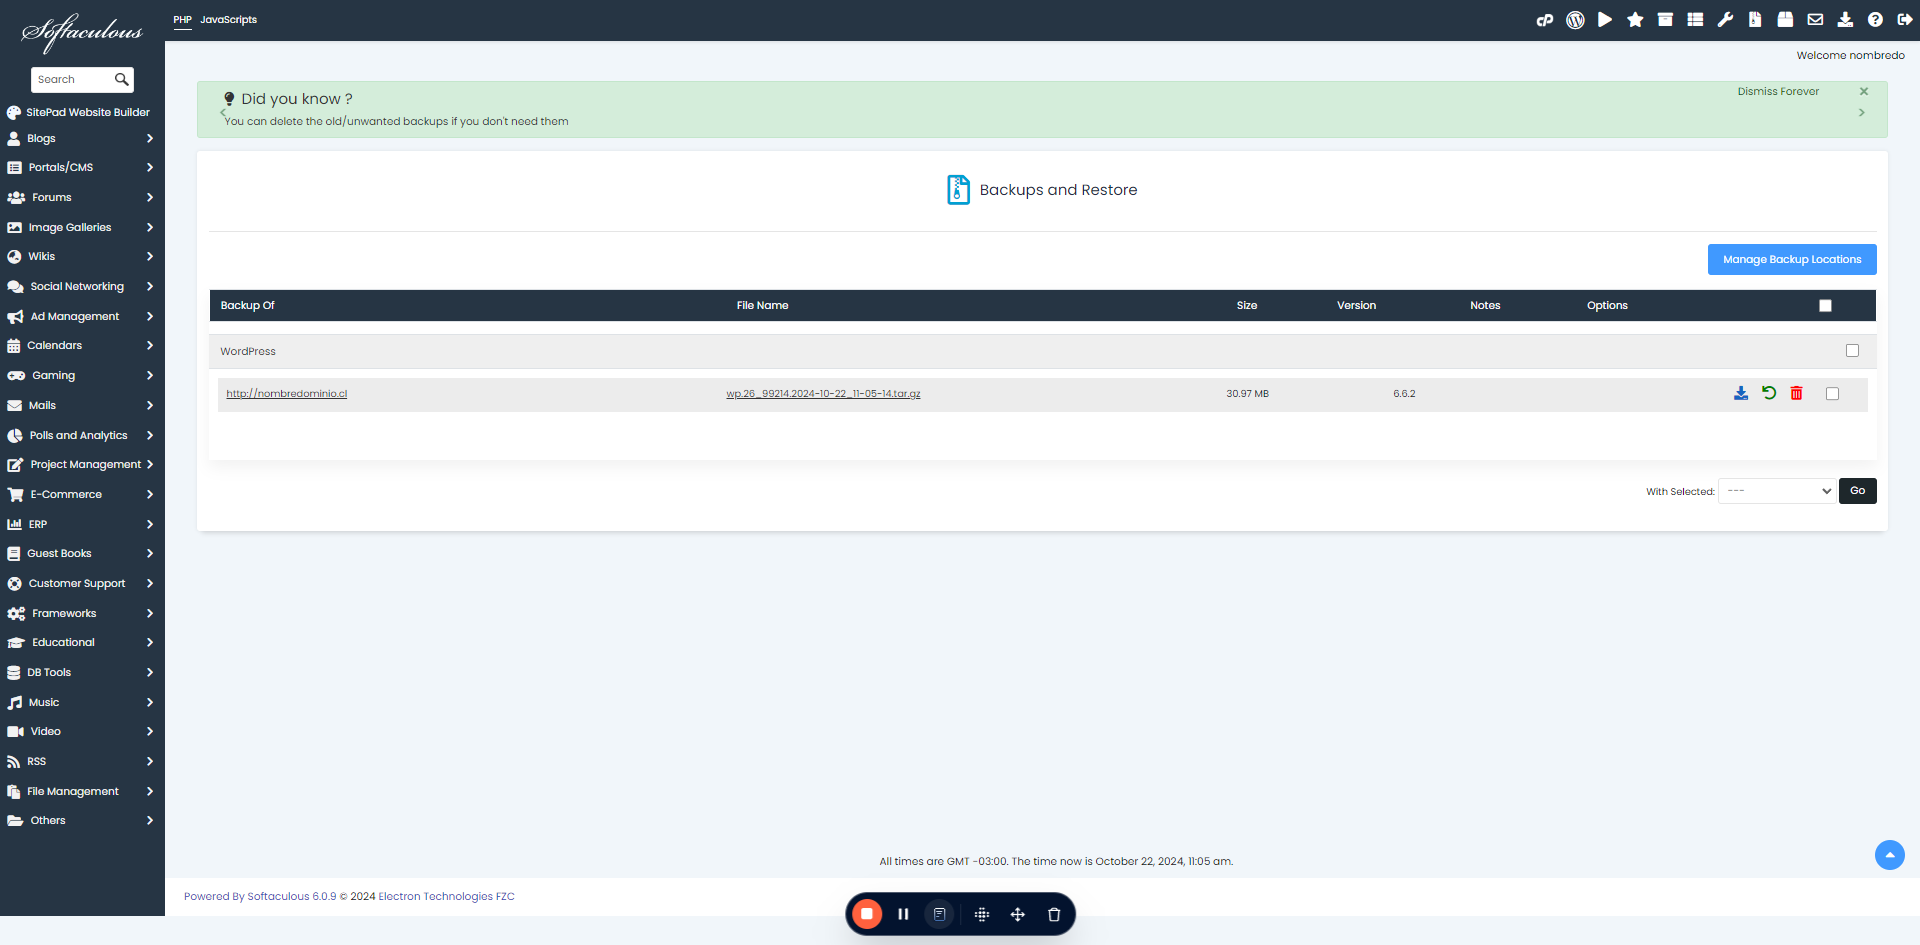
Task: Delete backup using red trash icon
Action: click(1797, 393)
